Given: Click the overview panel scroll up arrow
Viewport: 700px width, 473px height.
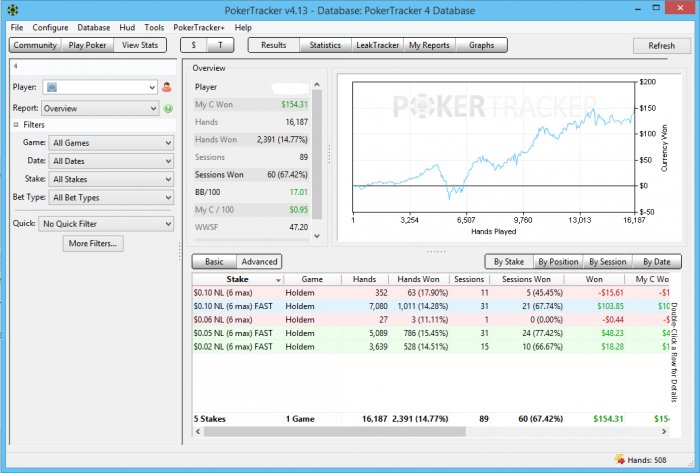Looking at the screenshot, I should click(x=317, y=85).
